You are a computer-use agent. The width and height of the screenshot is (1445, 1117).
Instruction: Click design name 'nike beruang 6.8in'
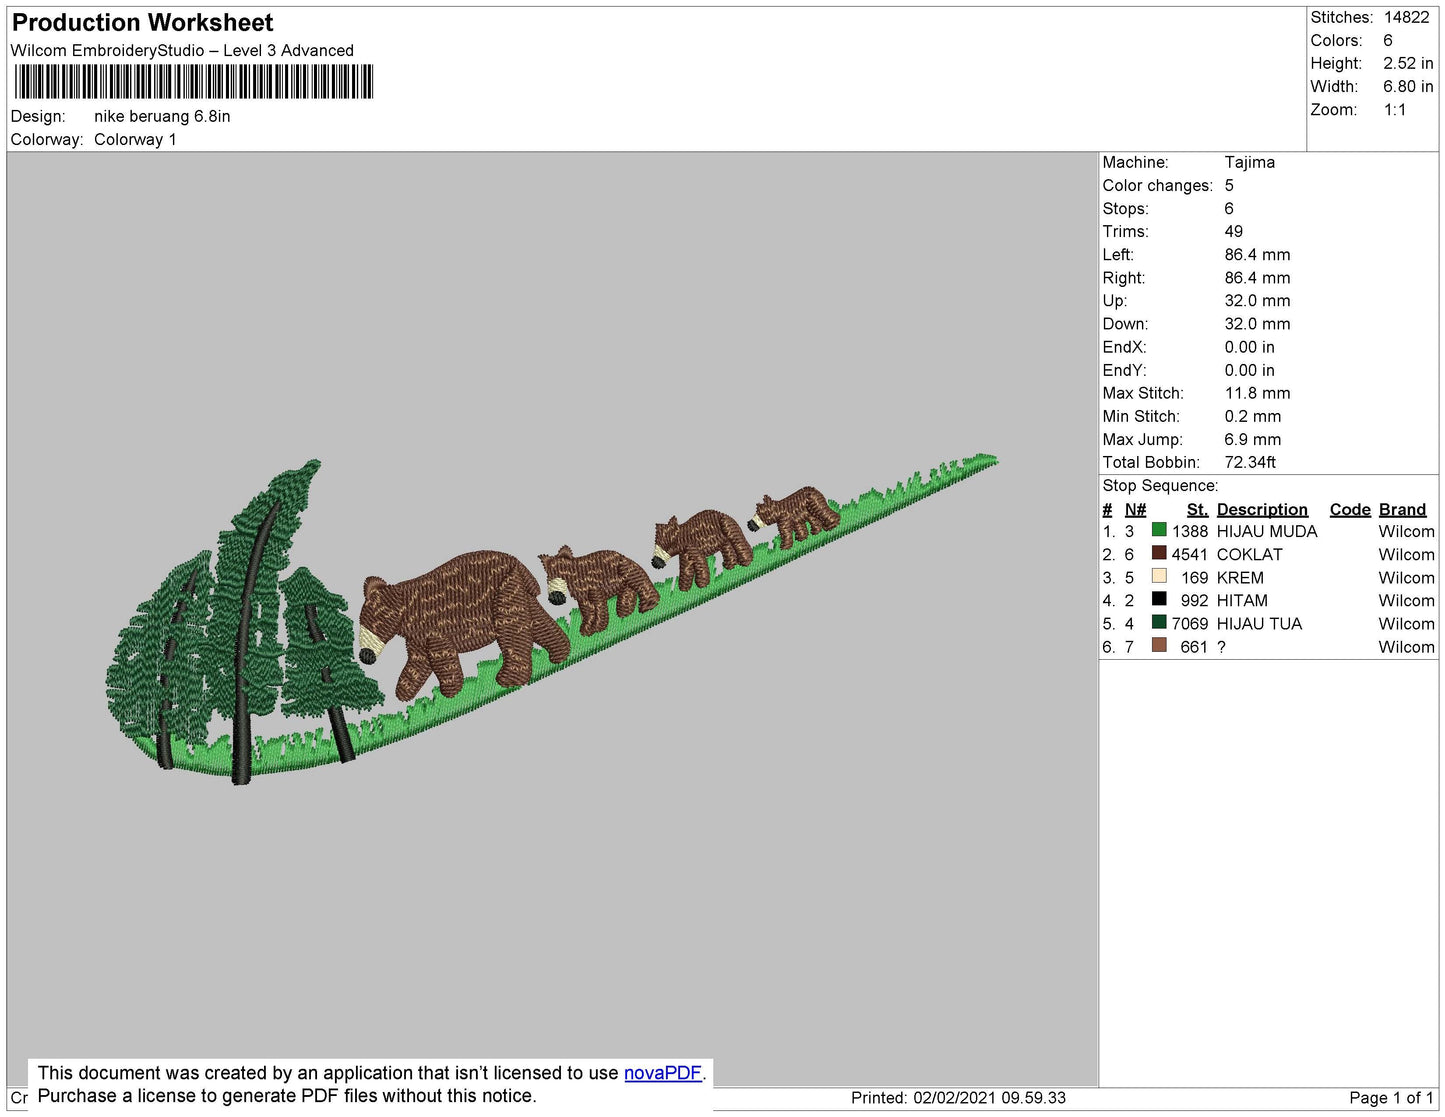[162, 116]
